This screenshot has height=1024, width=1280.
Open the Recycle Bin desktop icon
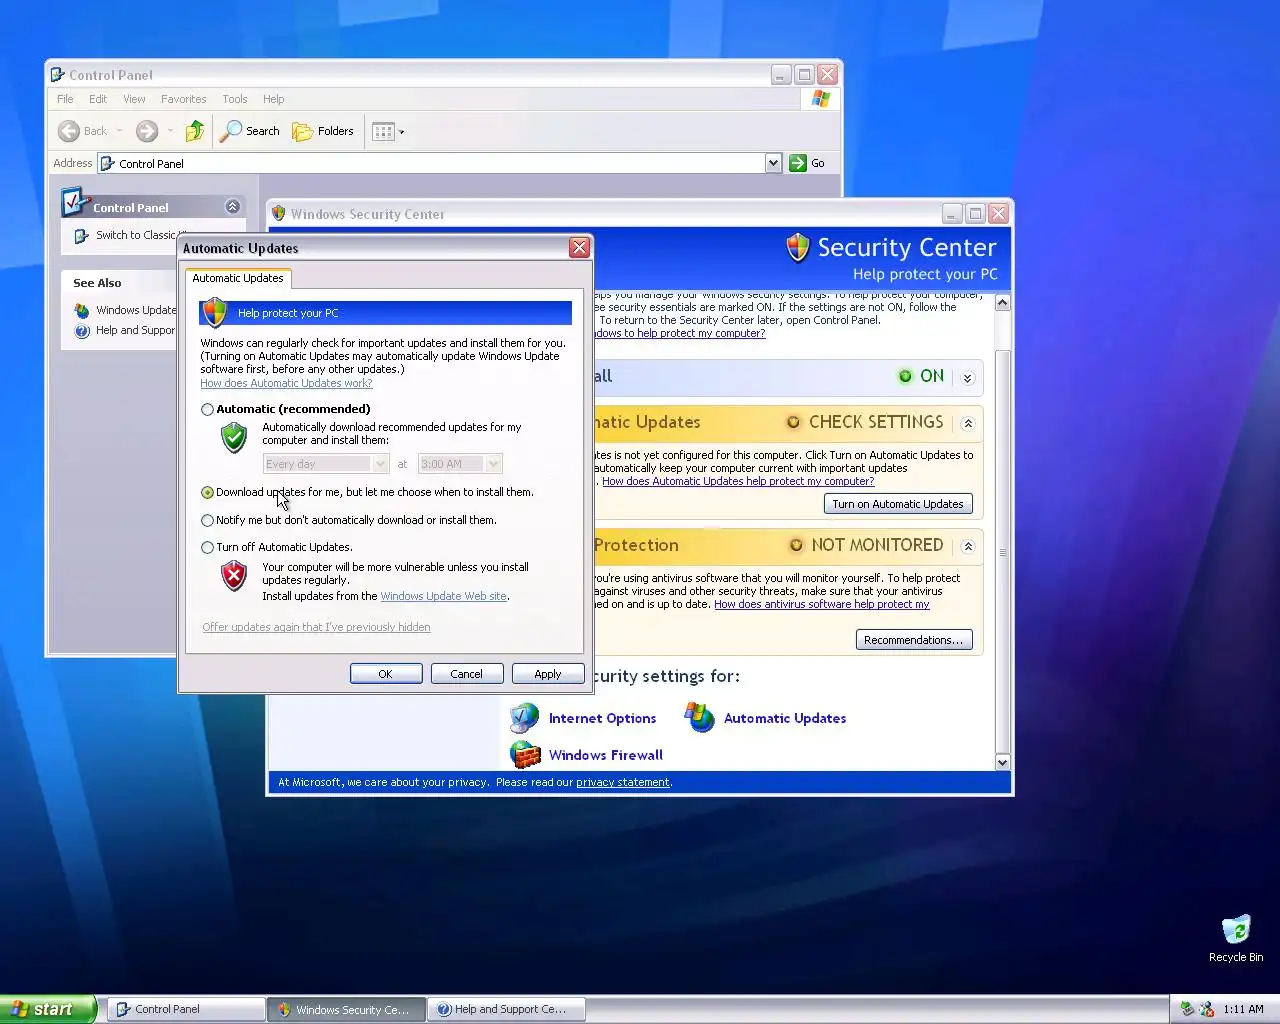pyautogui.click(x=1236, y=938)
